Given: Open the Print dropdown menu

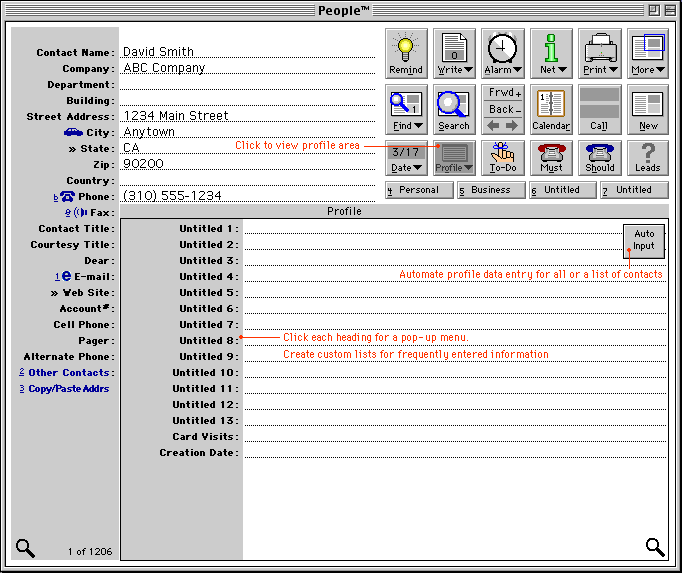Looking at the screenshot, I should click(x=599, y=53).
